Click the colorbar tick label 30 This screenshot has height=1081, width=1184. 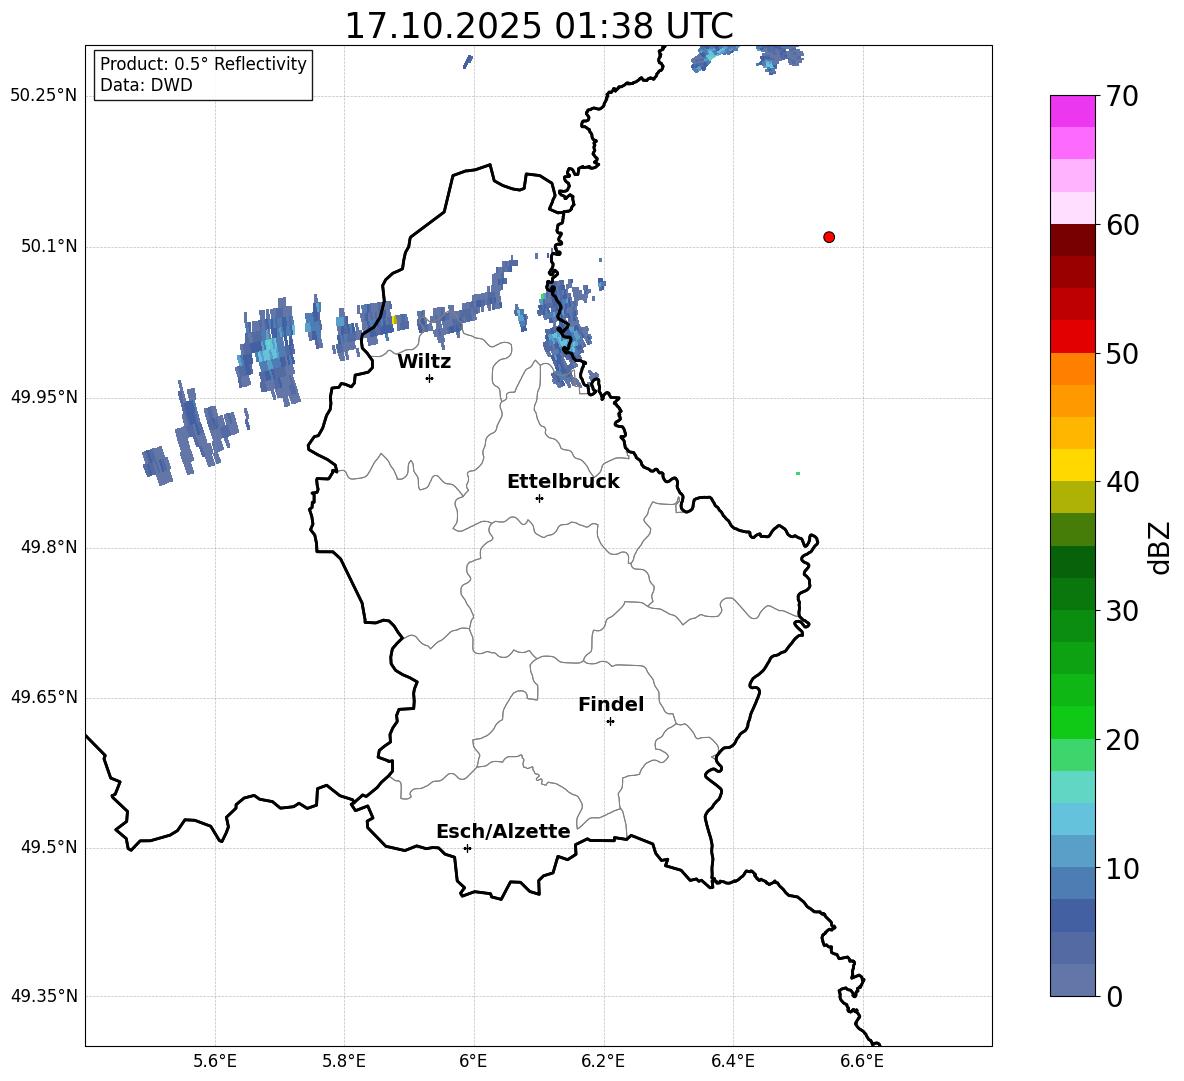1122,611
